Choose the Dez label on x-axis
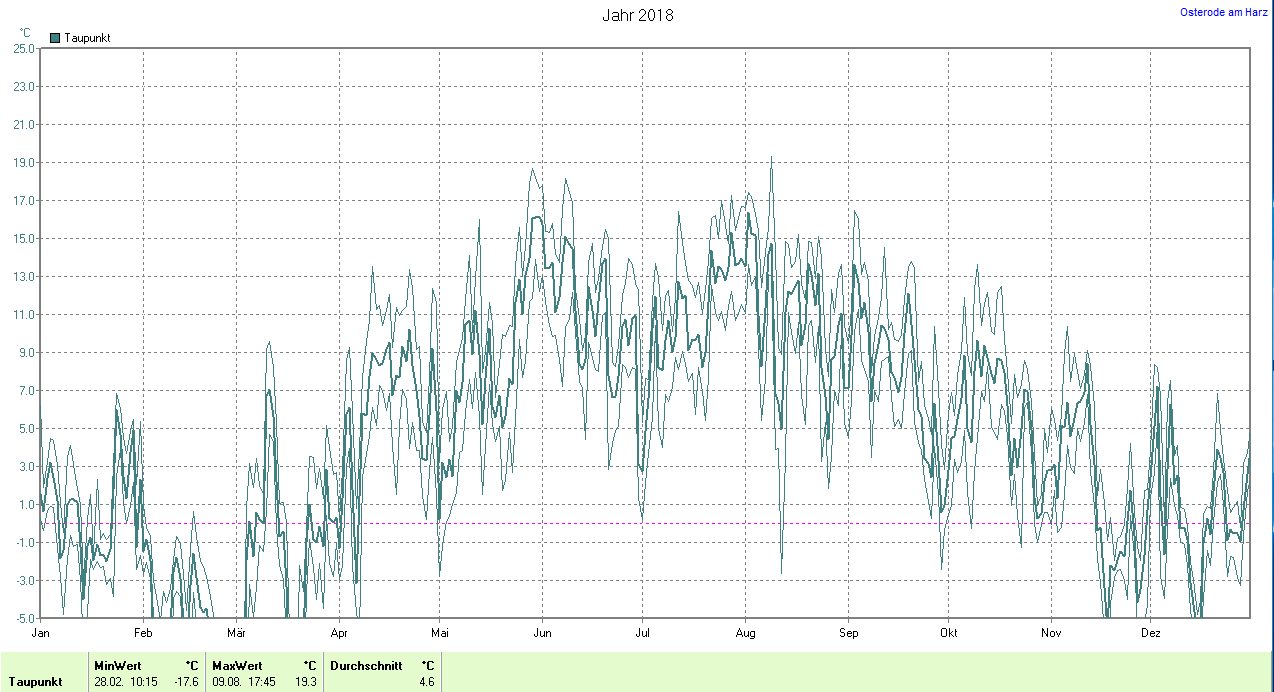 1151,633
